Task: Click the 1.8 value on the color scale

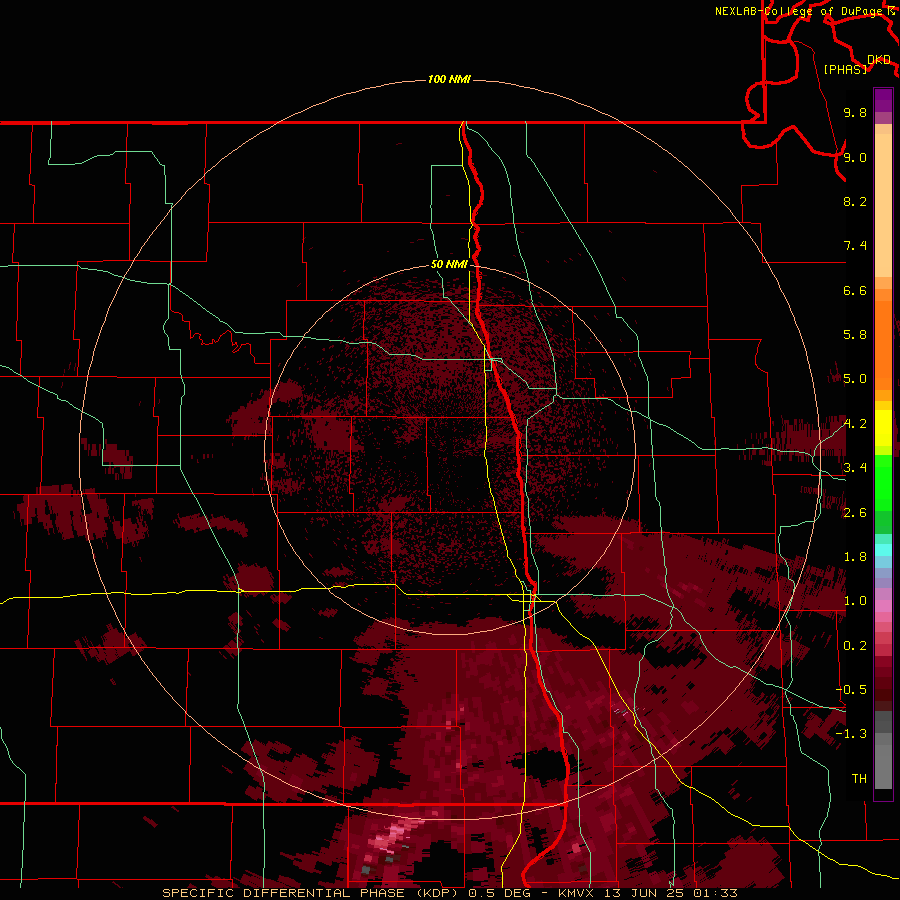Action: [x=855, y=557]
